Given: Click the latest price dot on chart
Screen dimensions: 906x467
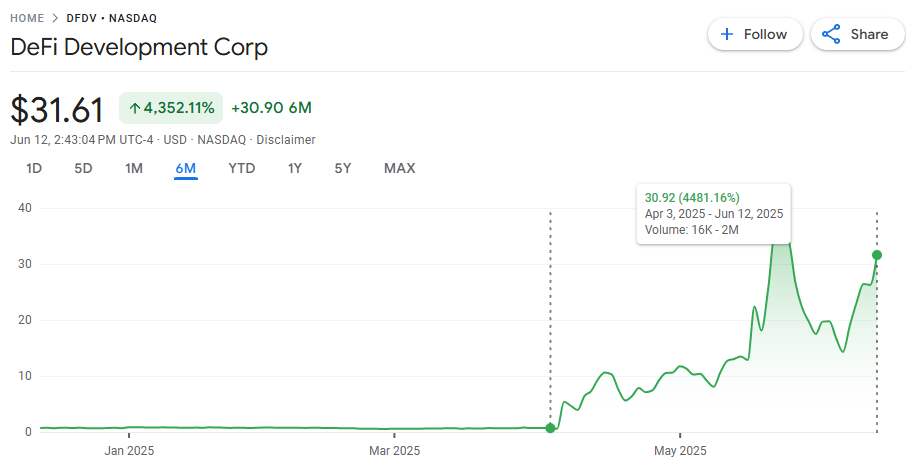Looking at the screenshot, I should [x=877, y=254].
